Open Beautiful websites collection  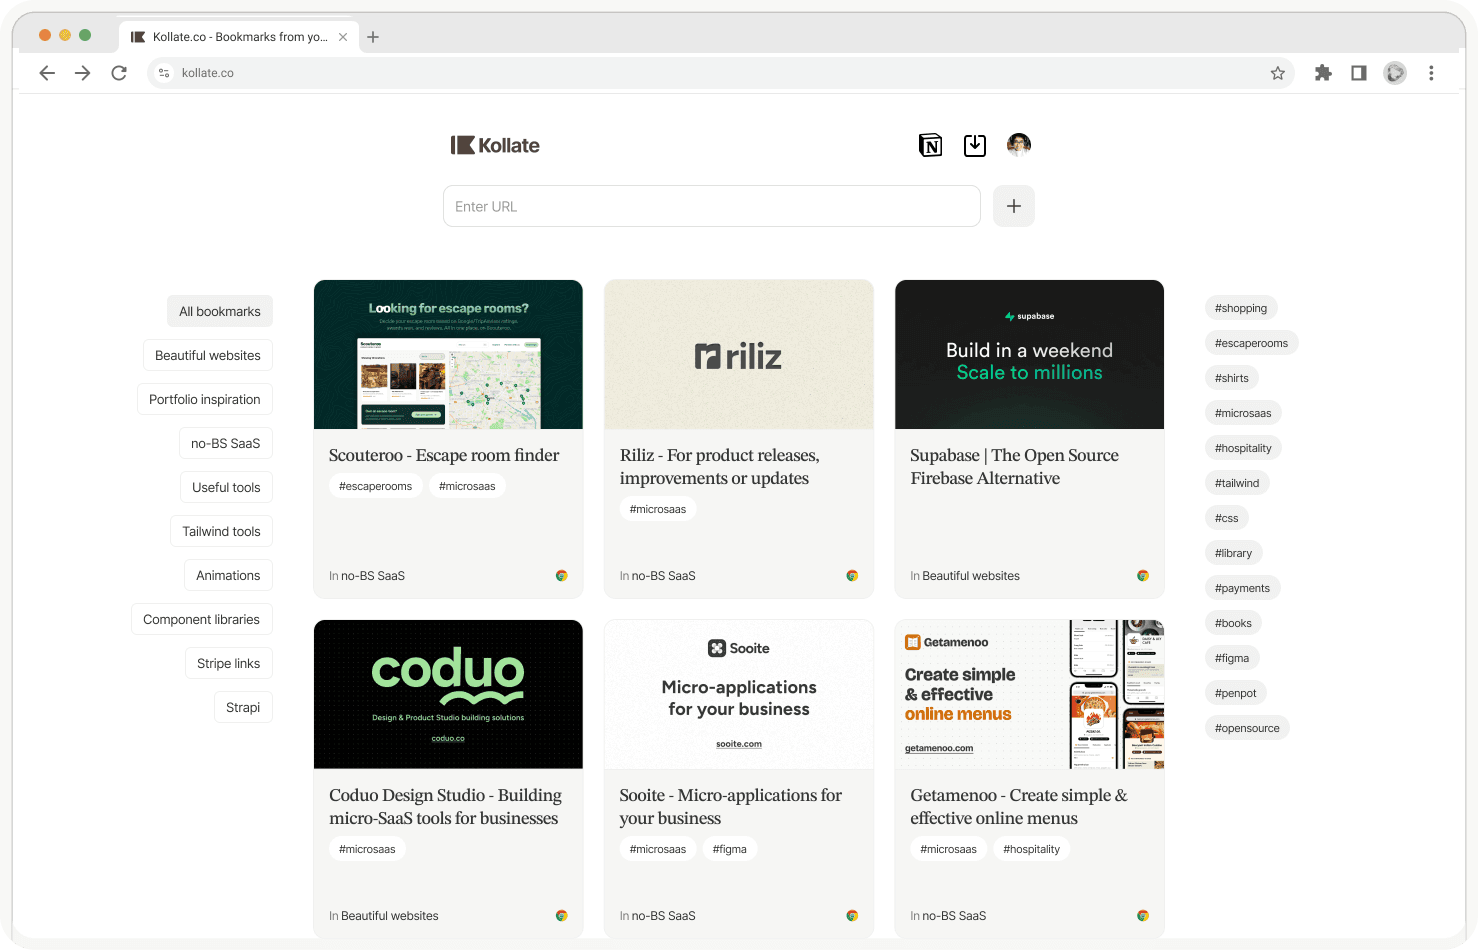click(208, 355)
